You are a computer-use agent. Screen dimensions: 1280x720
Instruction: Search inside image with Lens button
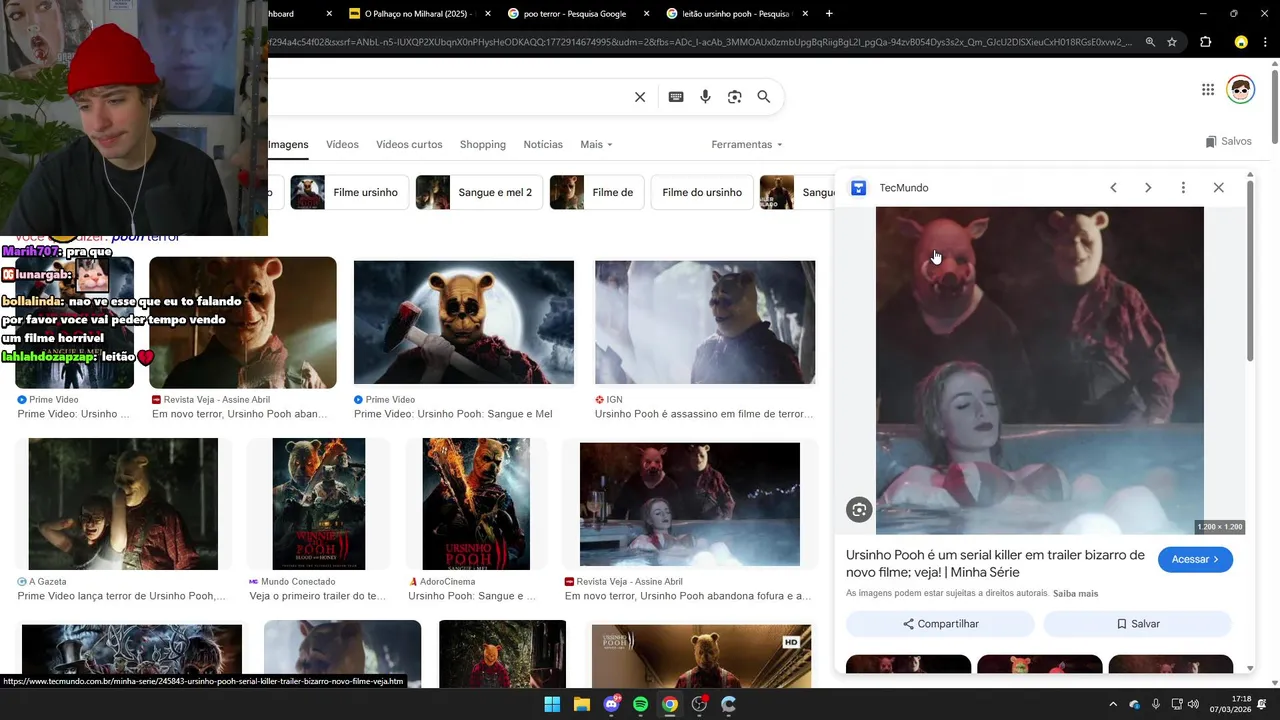pos(859,510)
